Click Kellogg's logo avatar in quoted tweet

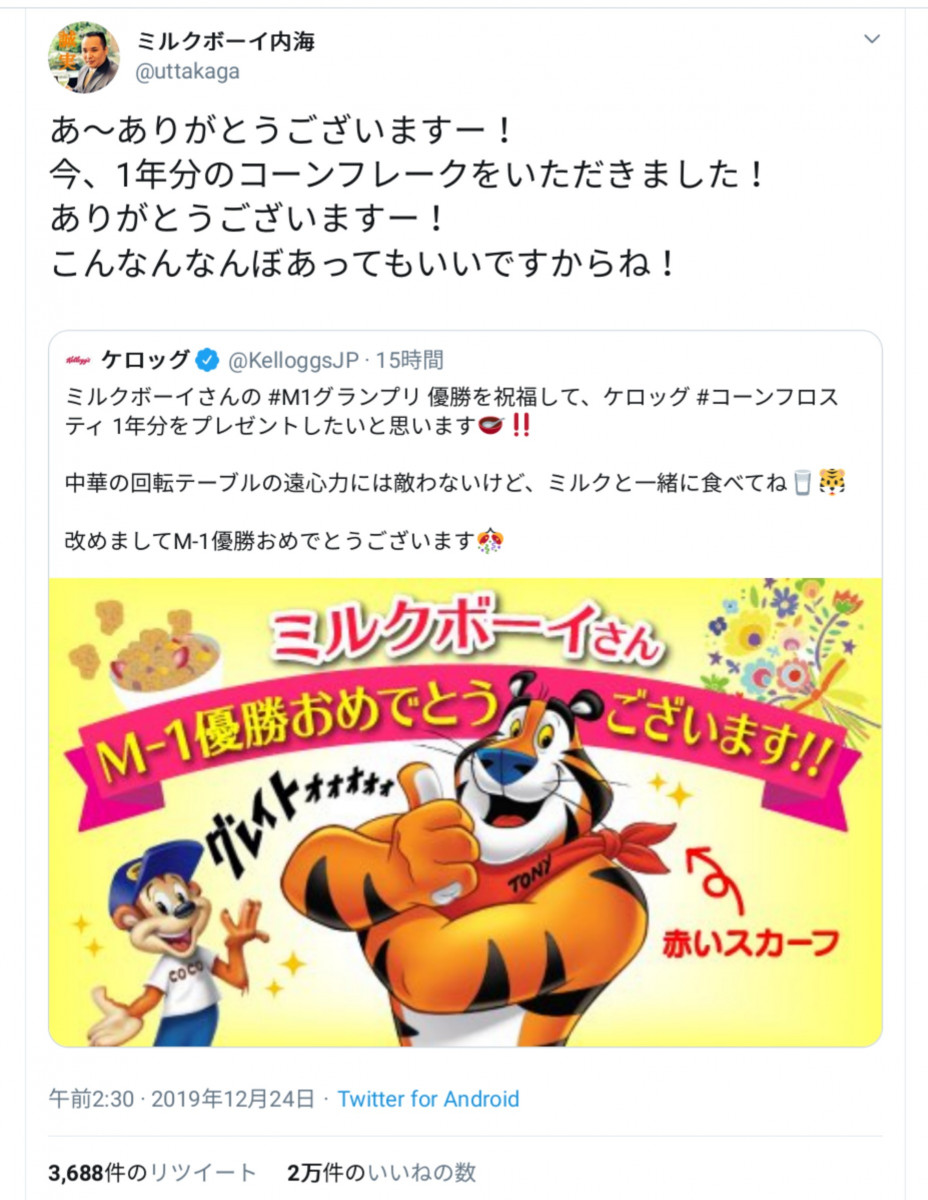pos(79,358)
